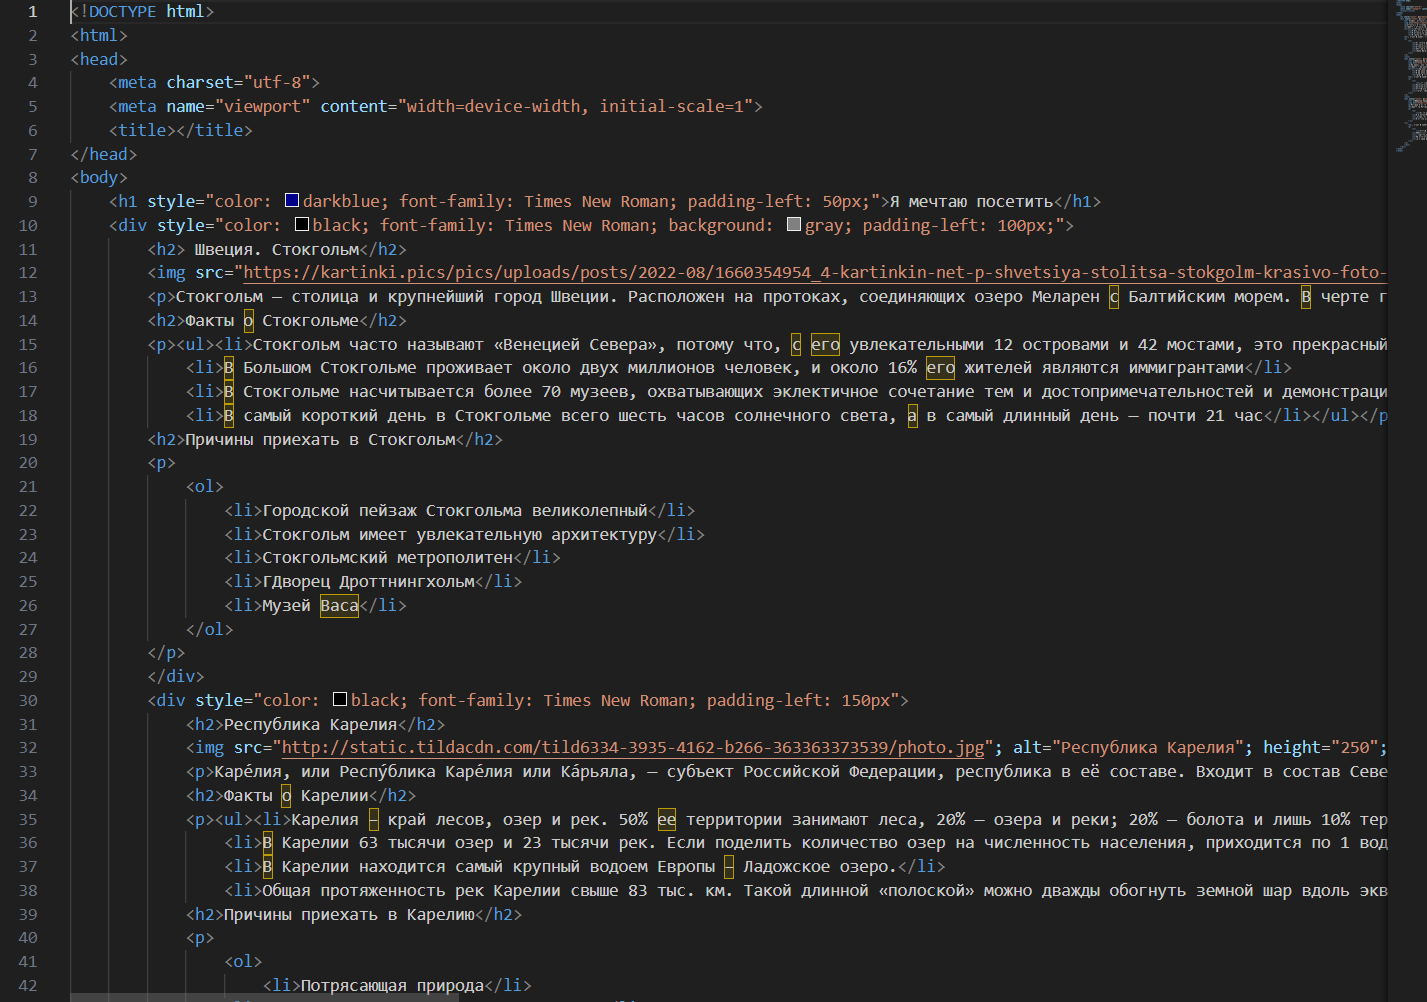Follow the static.tildacdn.com photo.jpg link
Viewport: 1427px width, 1002px height.
632,748
